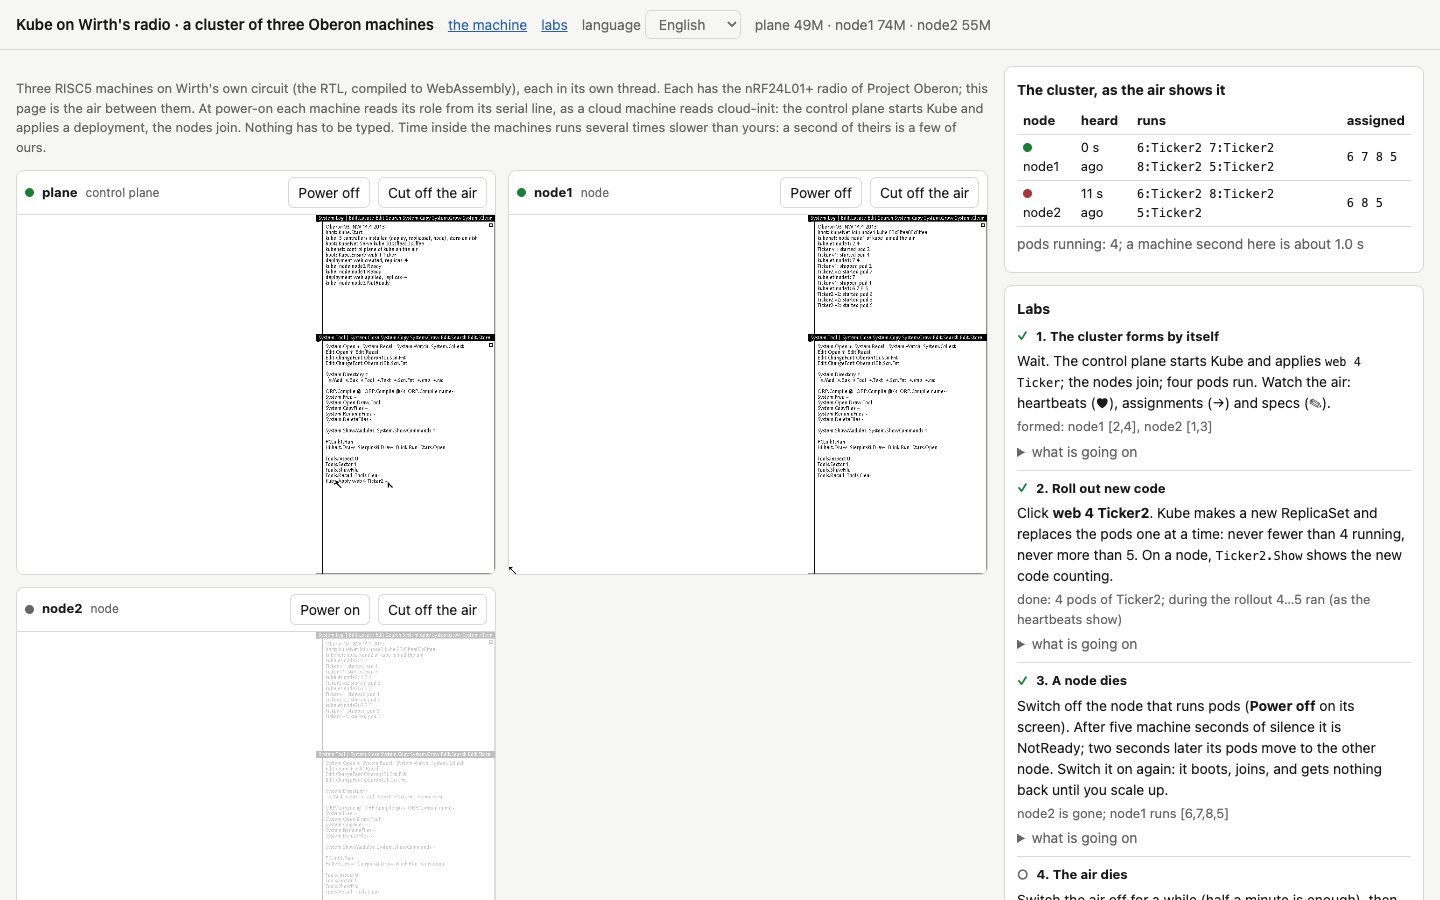Cut off the air for node1
Image resolution: width=1440 pixels, height=900 pixels.
924,193
